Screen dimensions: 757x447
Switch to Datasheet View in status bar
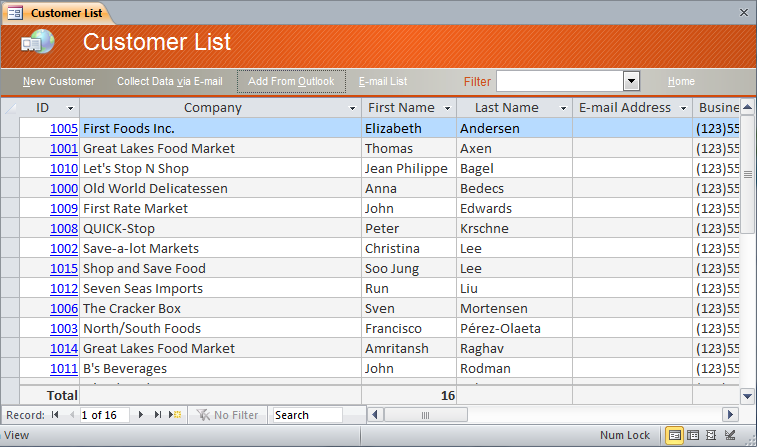pyautogui.click(x=693, y=435)
